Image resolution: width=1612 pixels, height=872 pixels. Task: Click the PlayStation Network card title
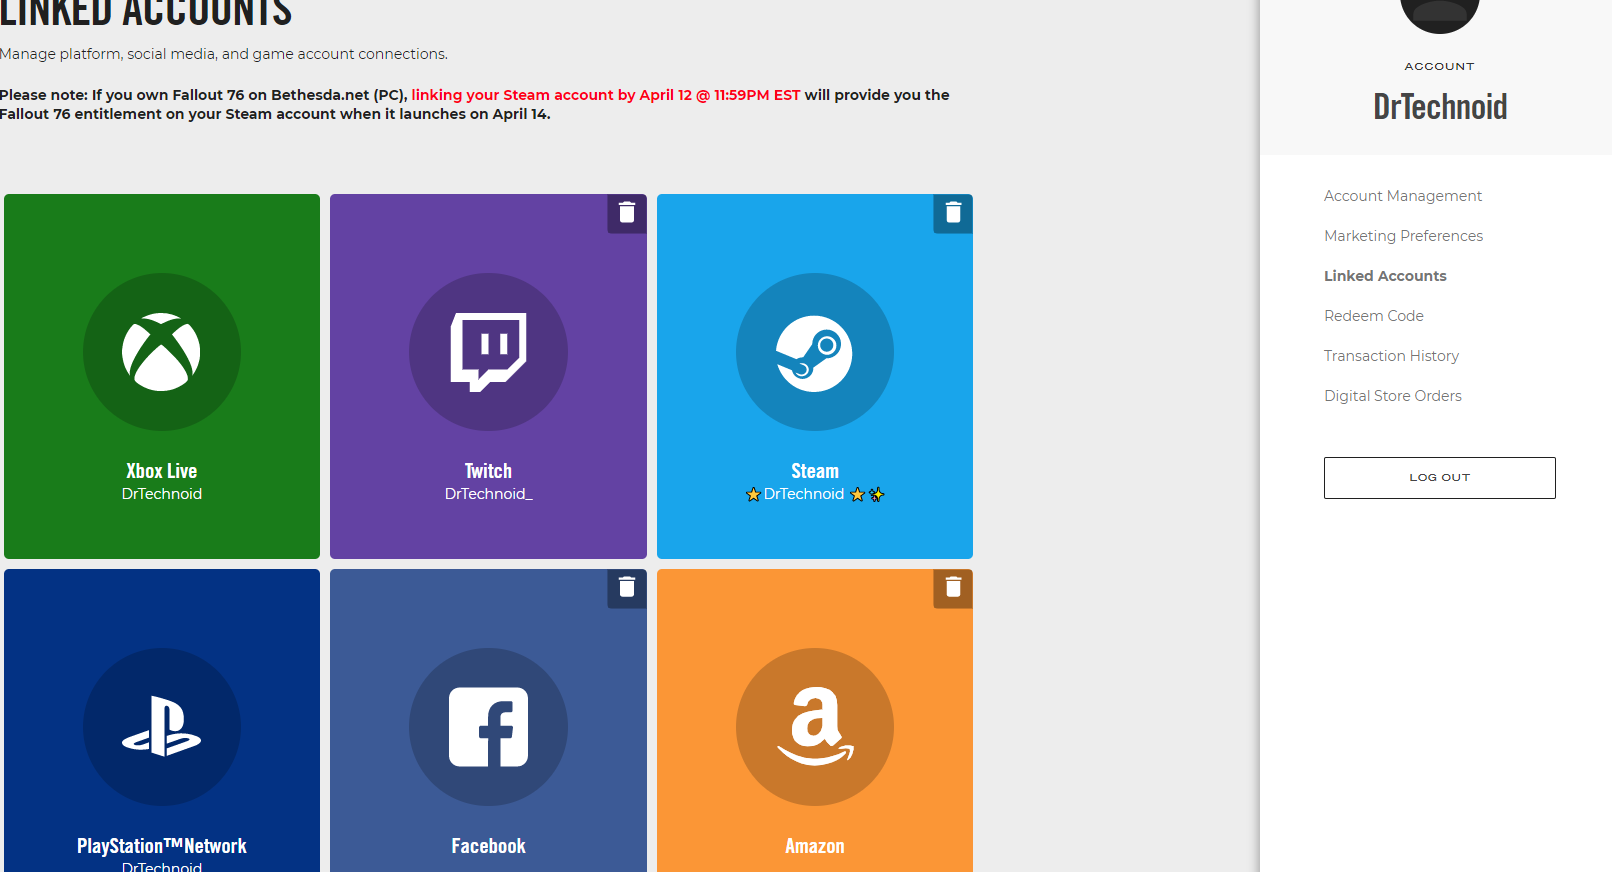click(162, 846)
